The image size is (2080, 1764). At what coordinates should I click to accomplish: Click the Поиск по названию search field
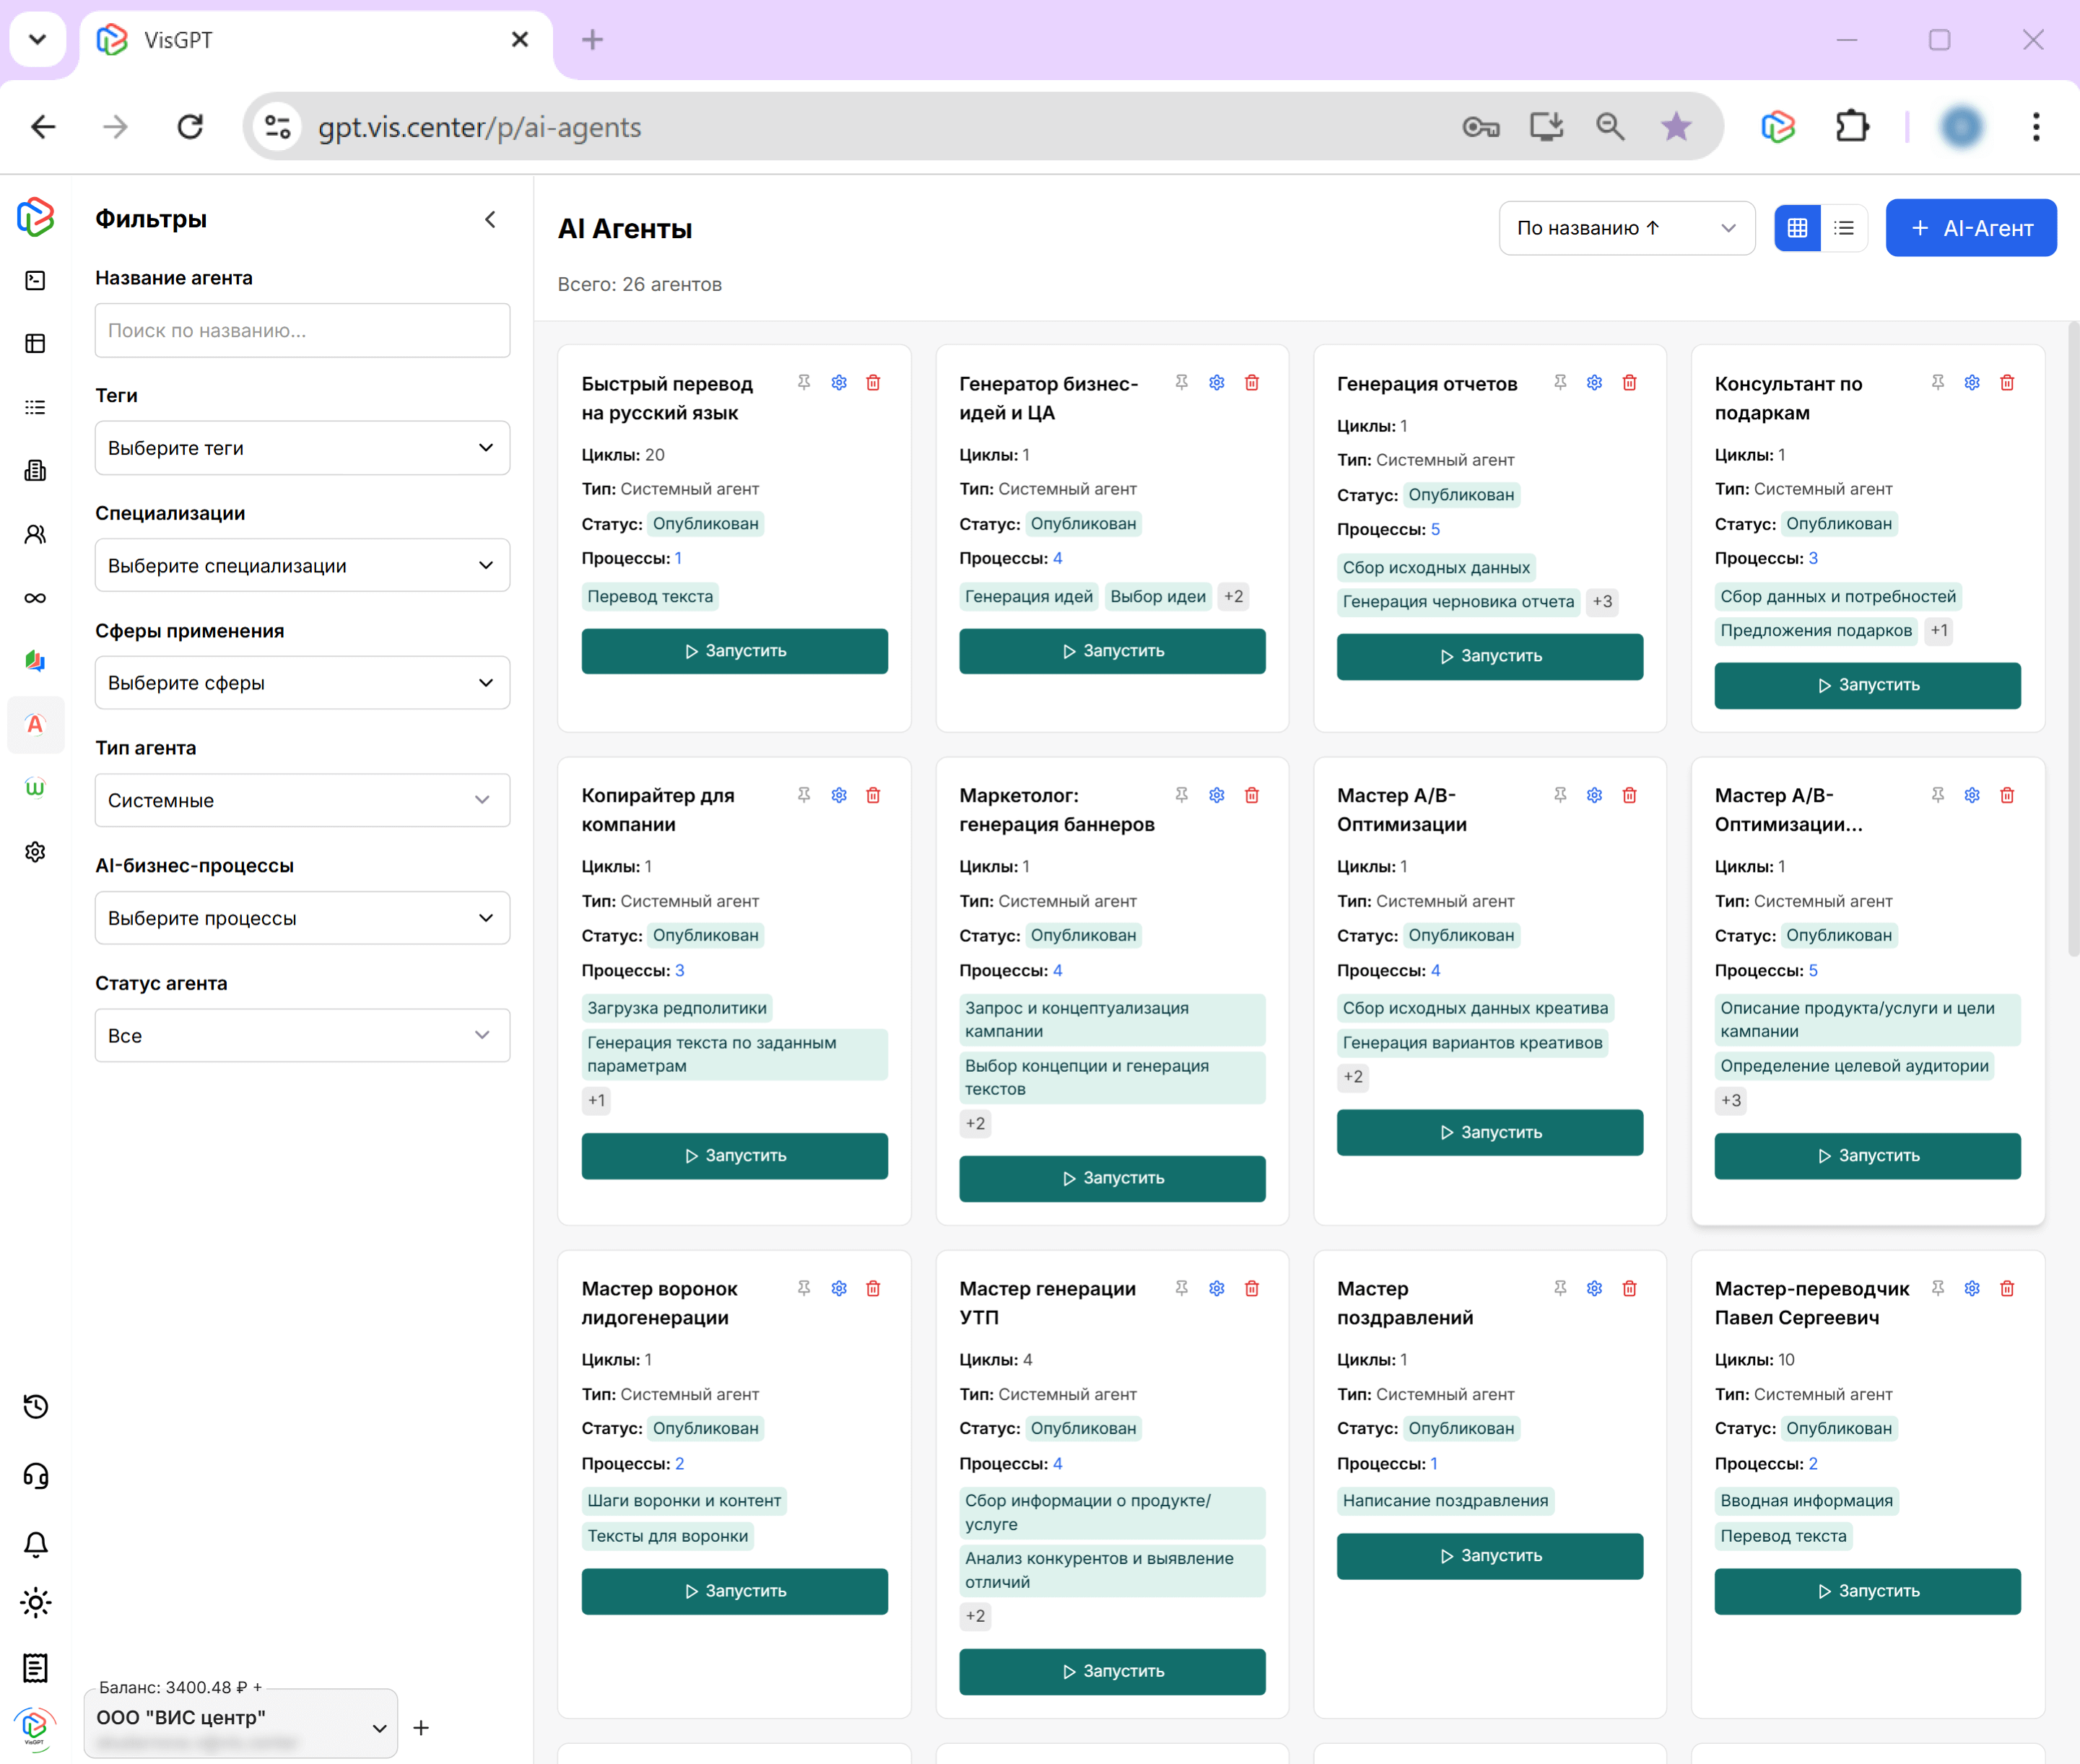302,330
